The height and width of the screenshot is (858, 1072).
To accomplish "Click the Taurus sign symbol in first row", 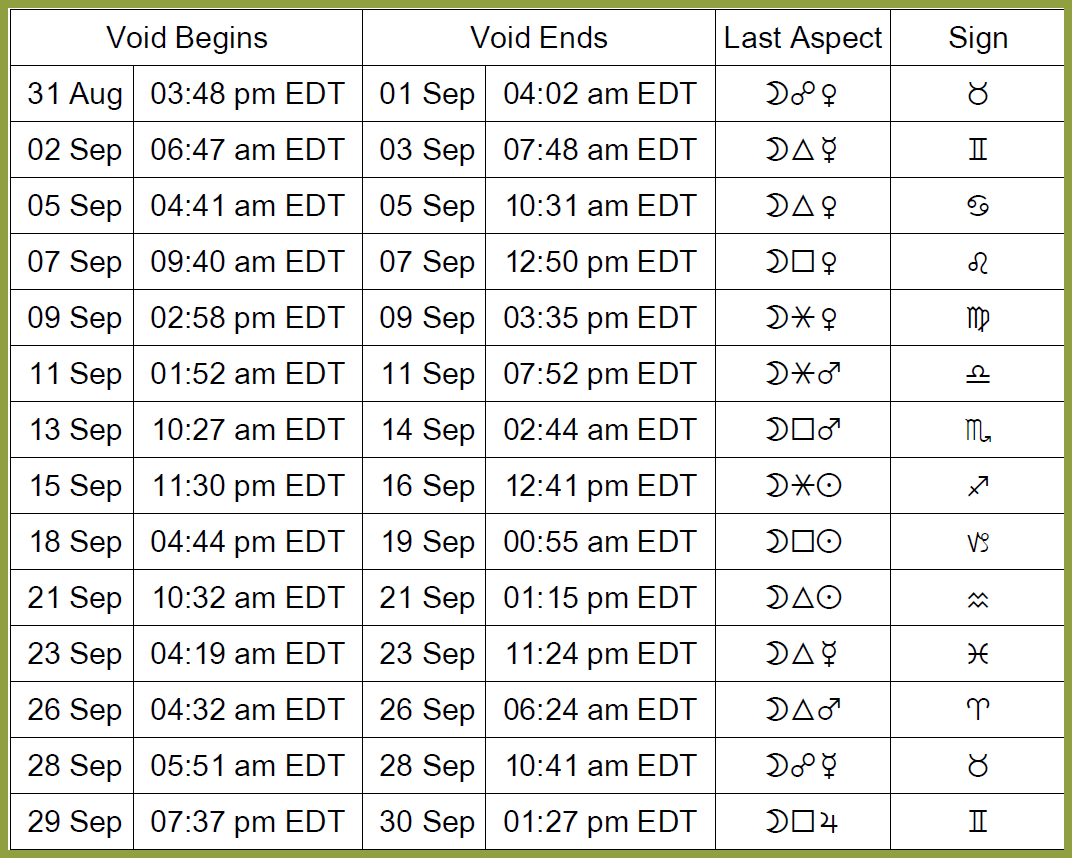I will [978, 94].
